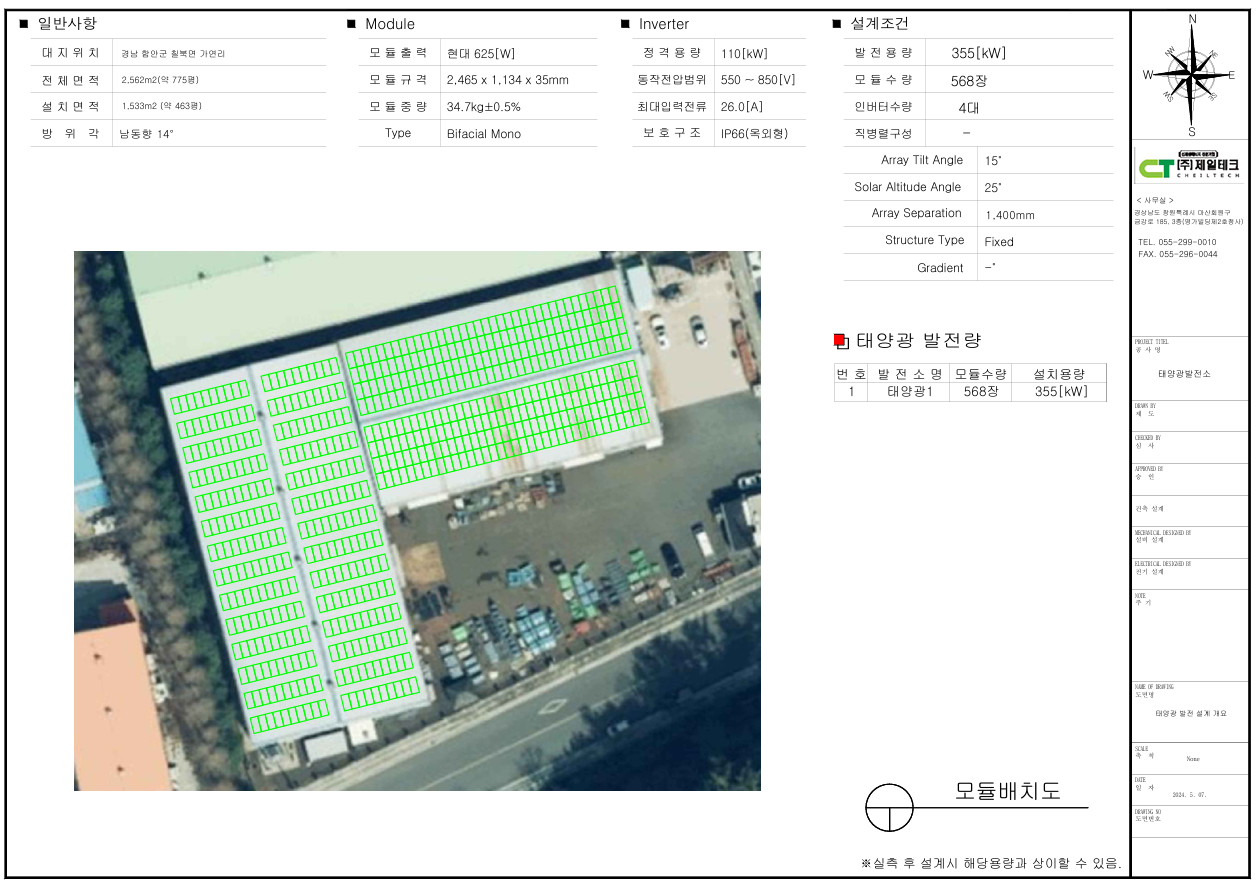This screenshot has width=1257, height=889.
Task: Select the square bullet before Module heading
Action: [351, 24]
